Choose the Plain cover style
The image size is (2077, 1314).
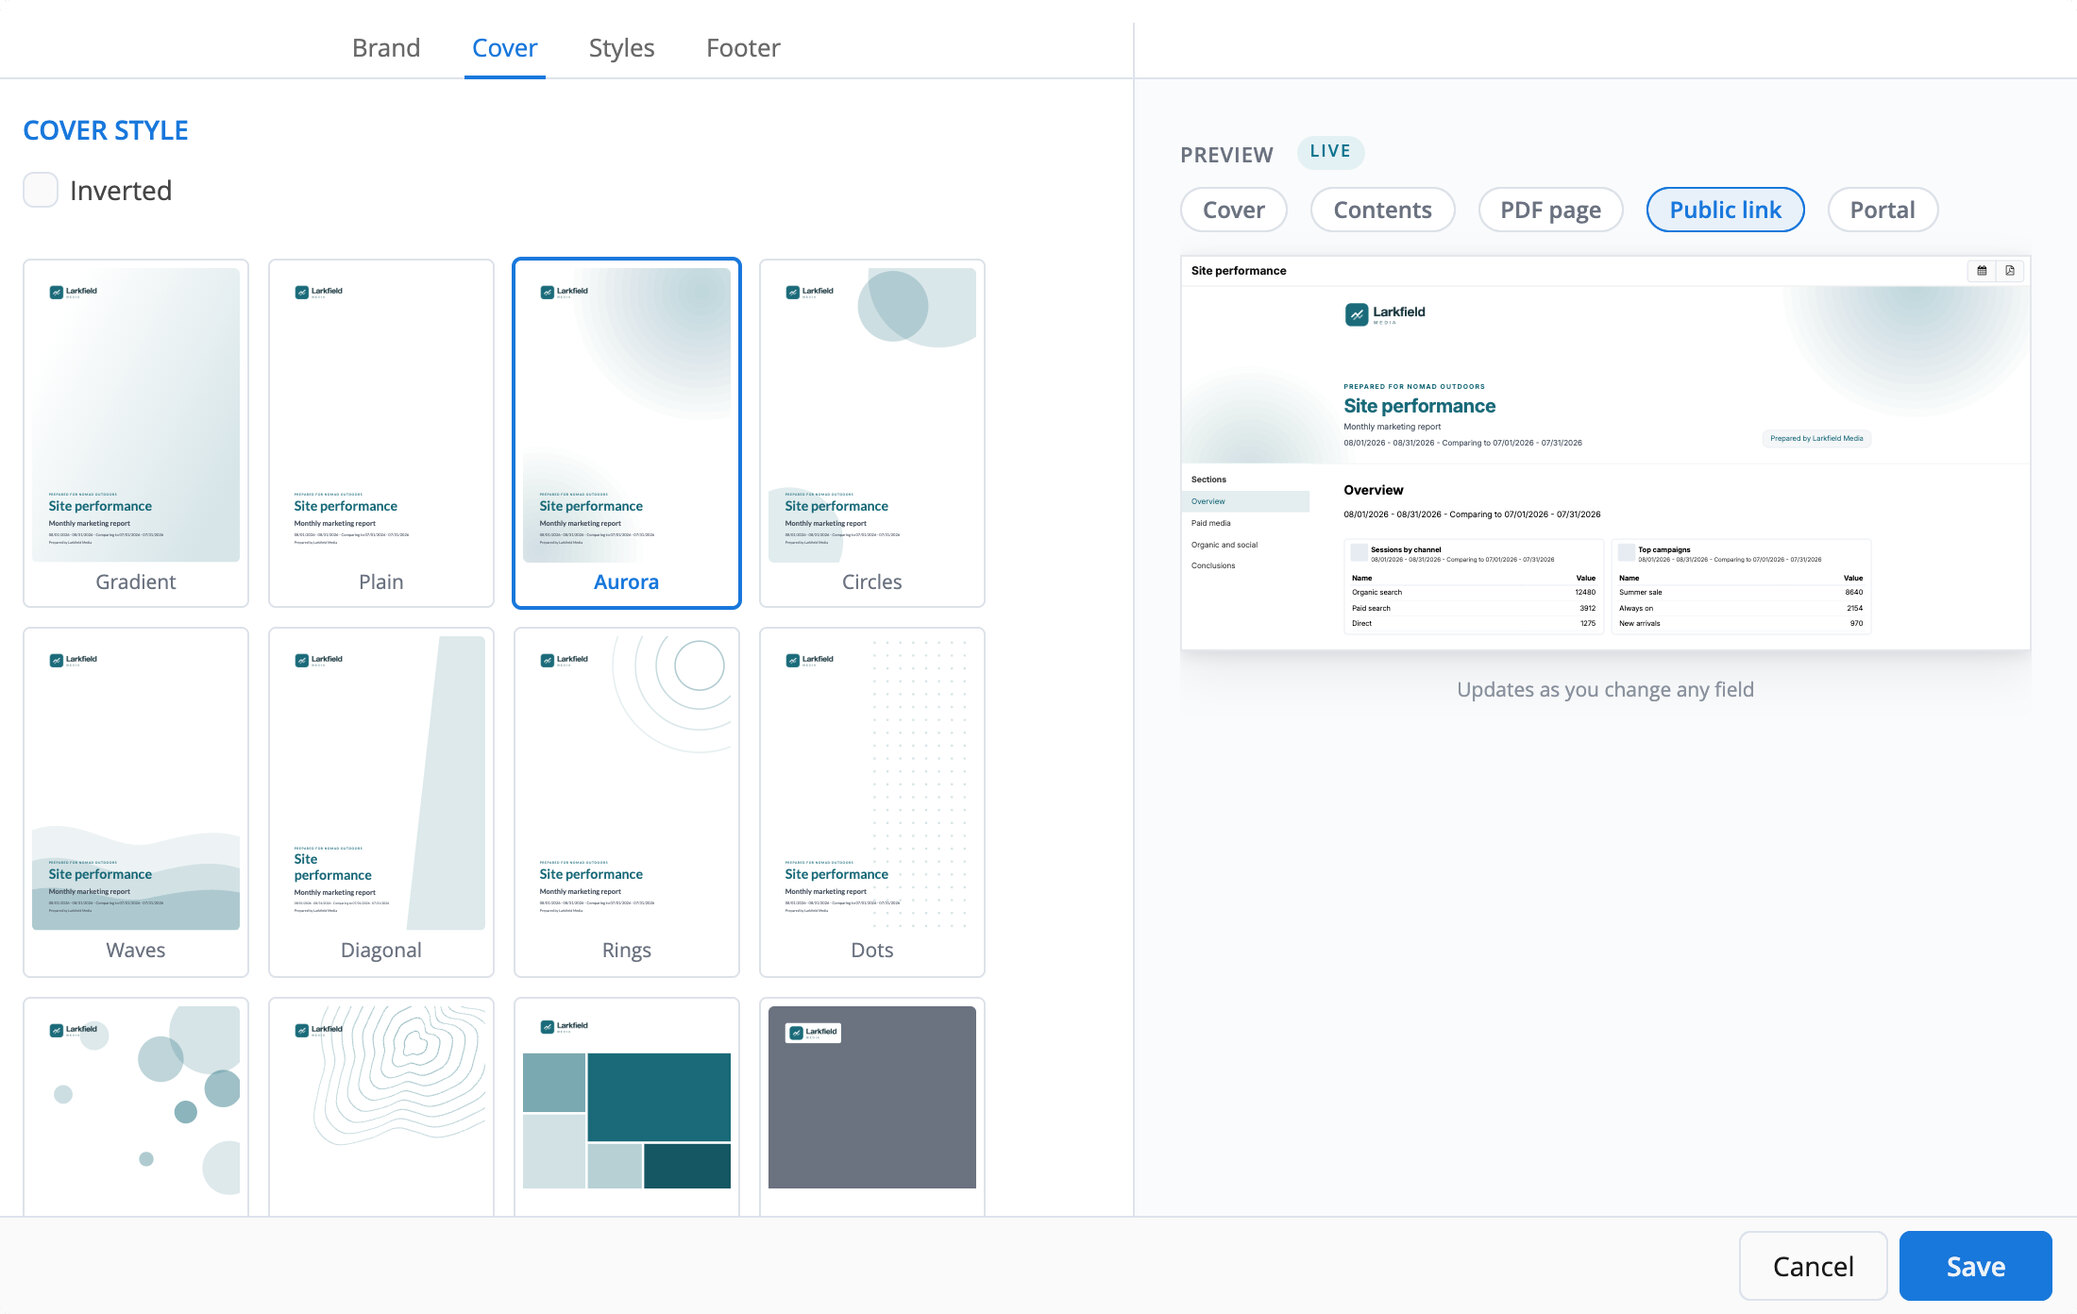click(x=381, y=433)
